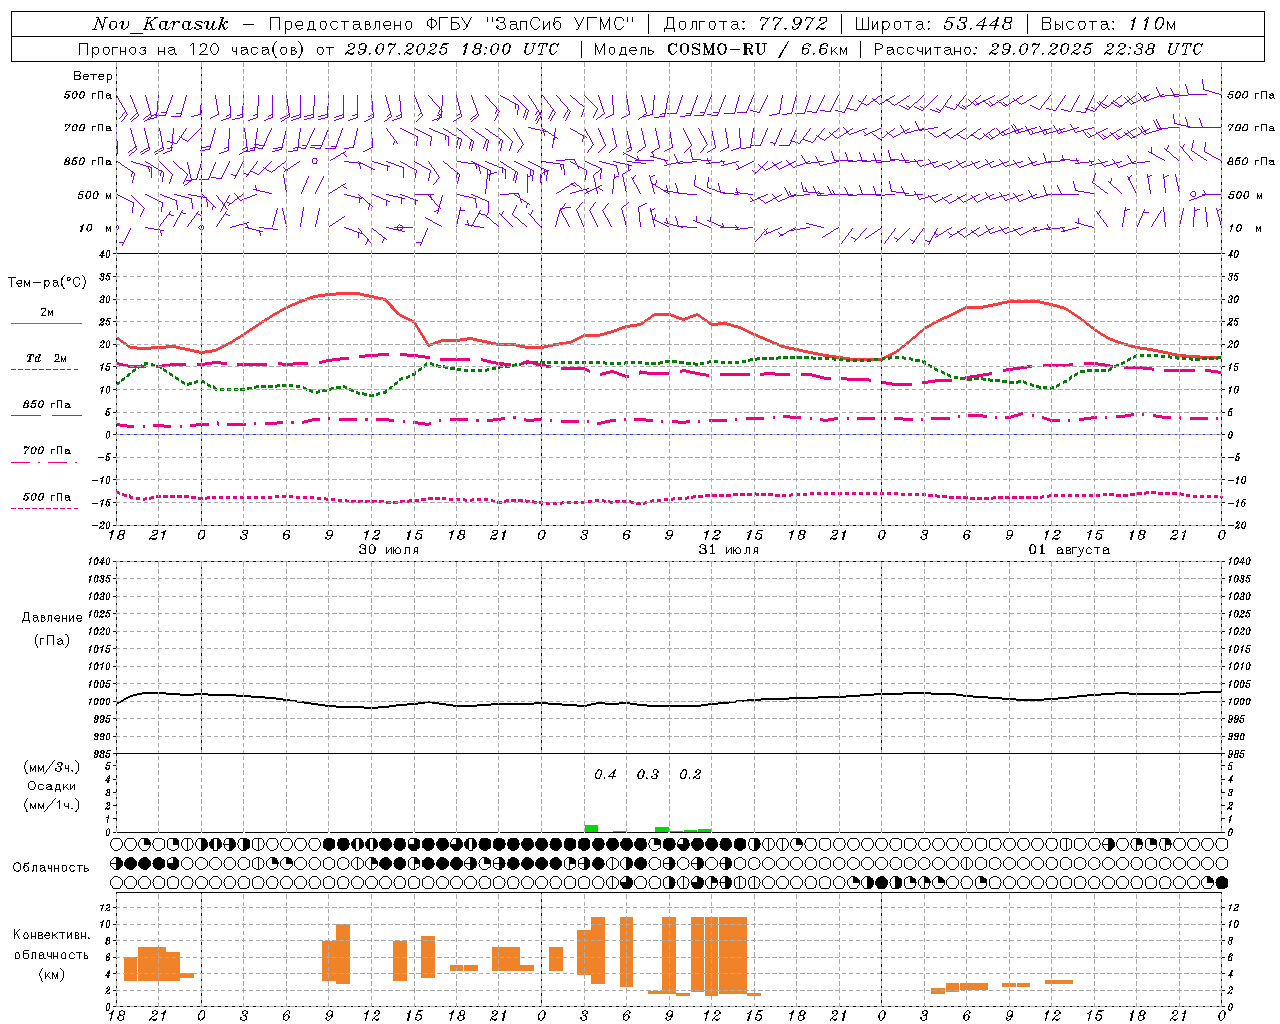Click the first circle in the top cloudiness row

[x=117, y=844]
